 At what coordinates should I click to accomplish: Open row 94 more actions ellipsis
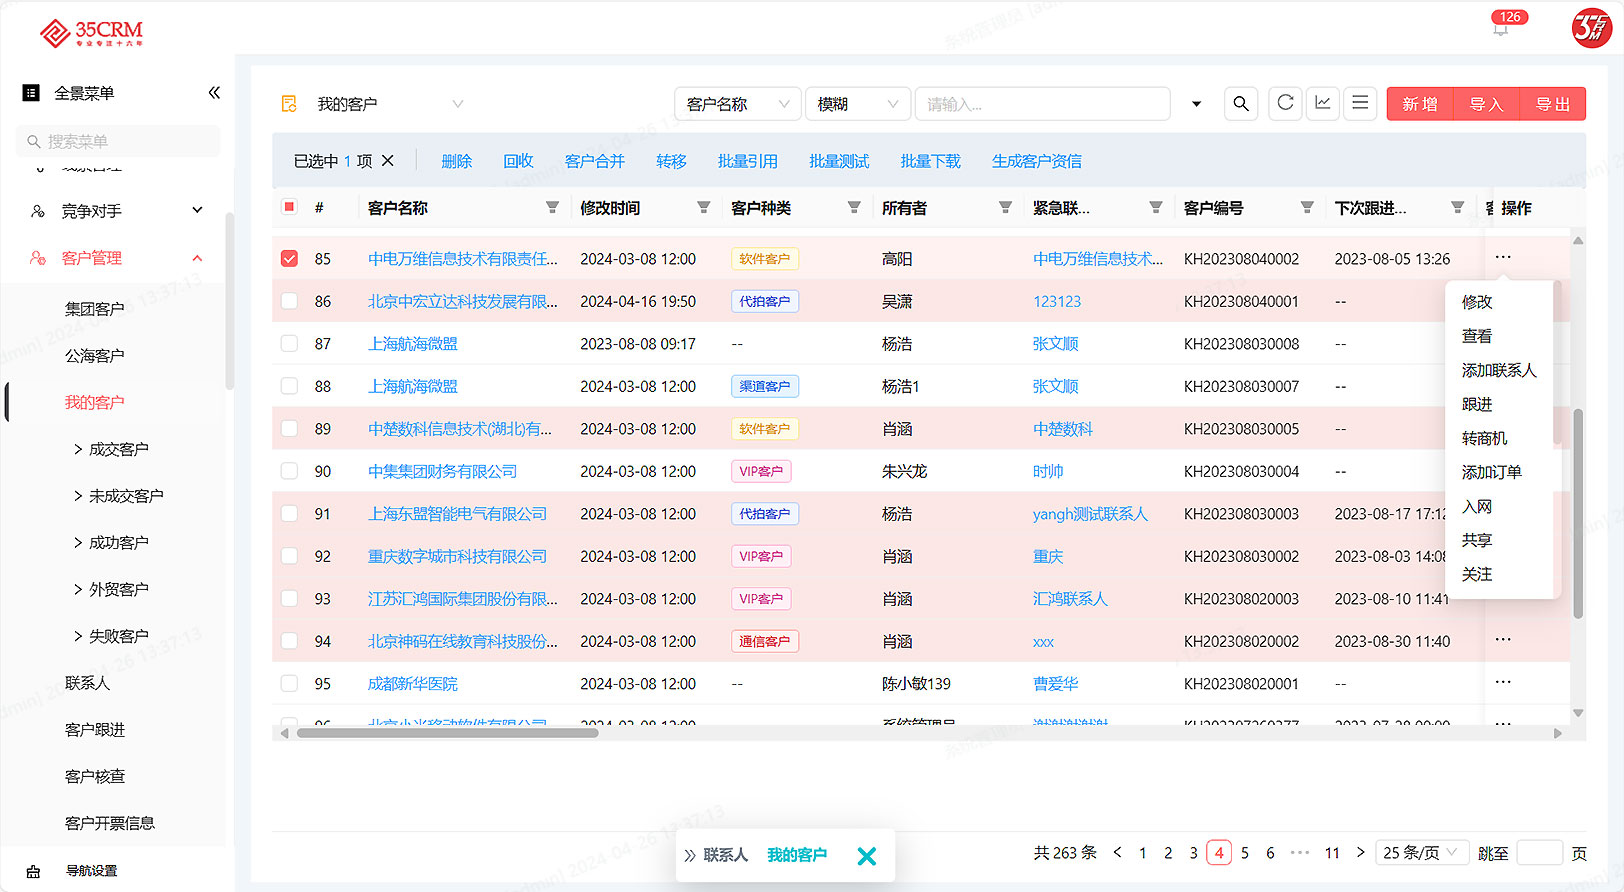(1503, 640)
